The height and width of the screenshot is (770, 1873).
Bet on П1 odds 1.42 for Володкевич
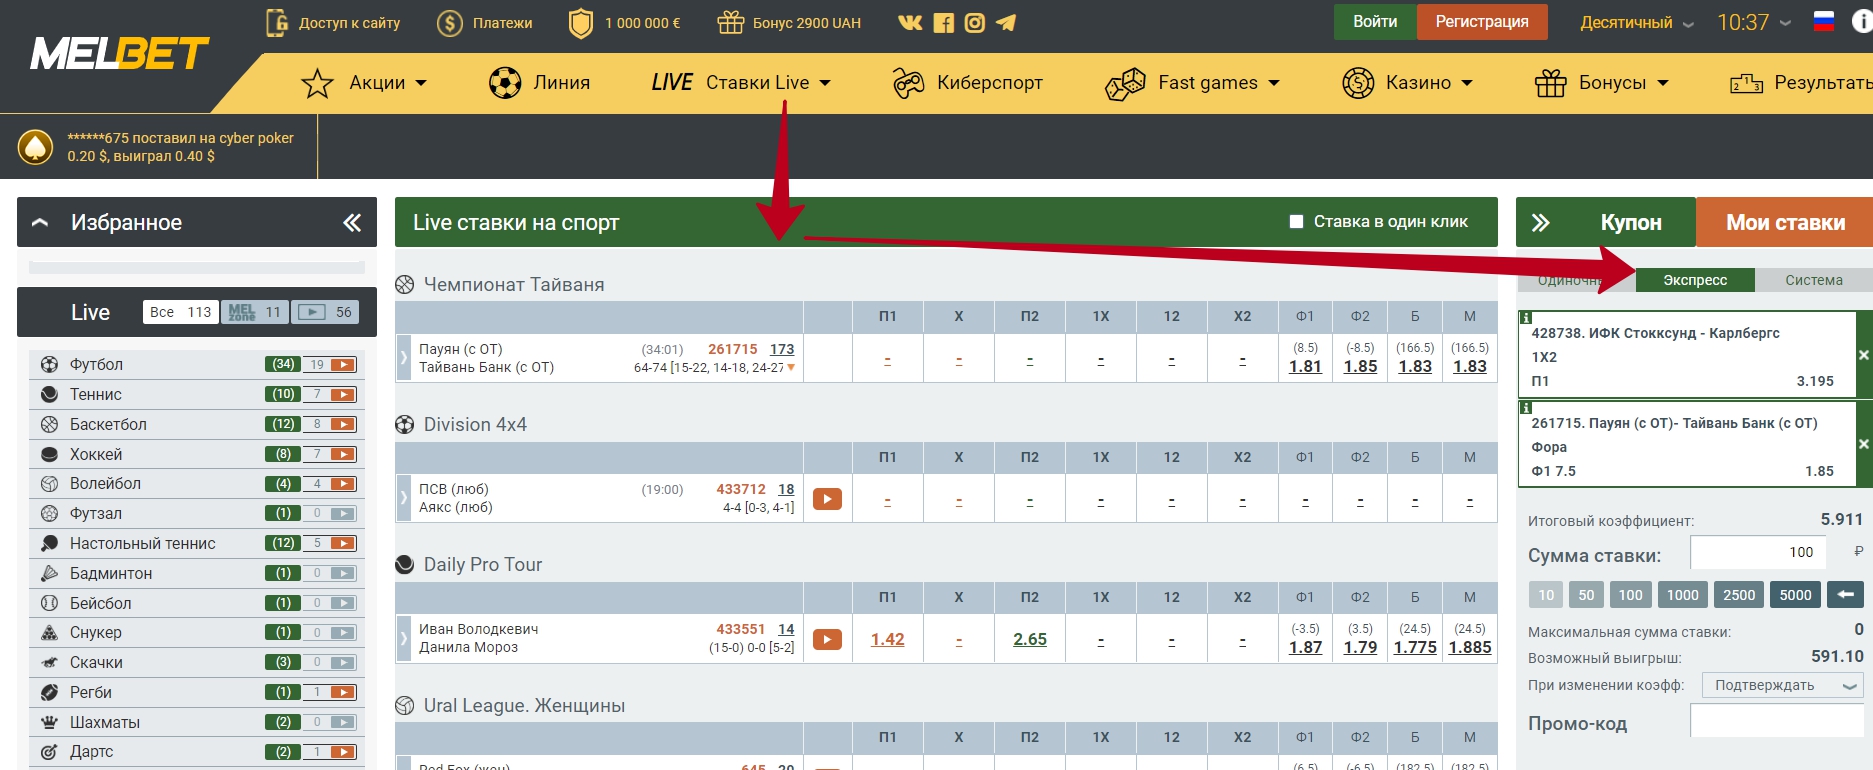coord(887,639)
